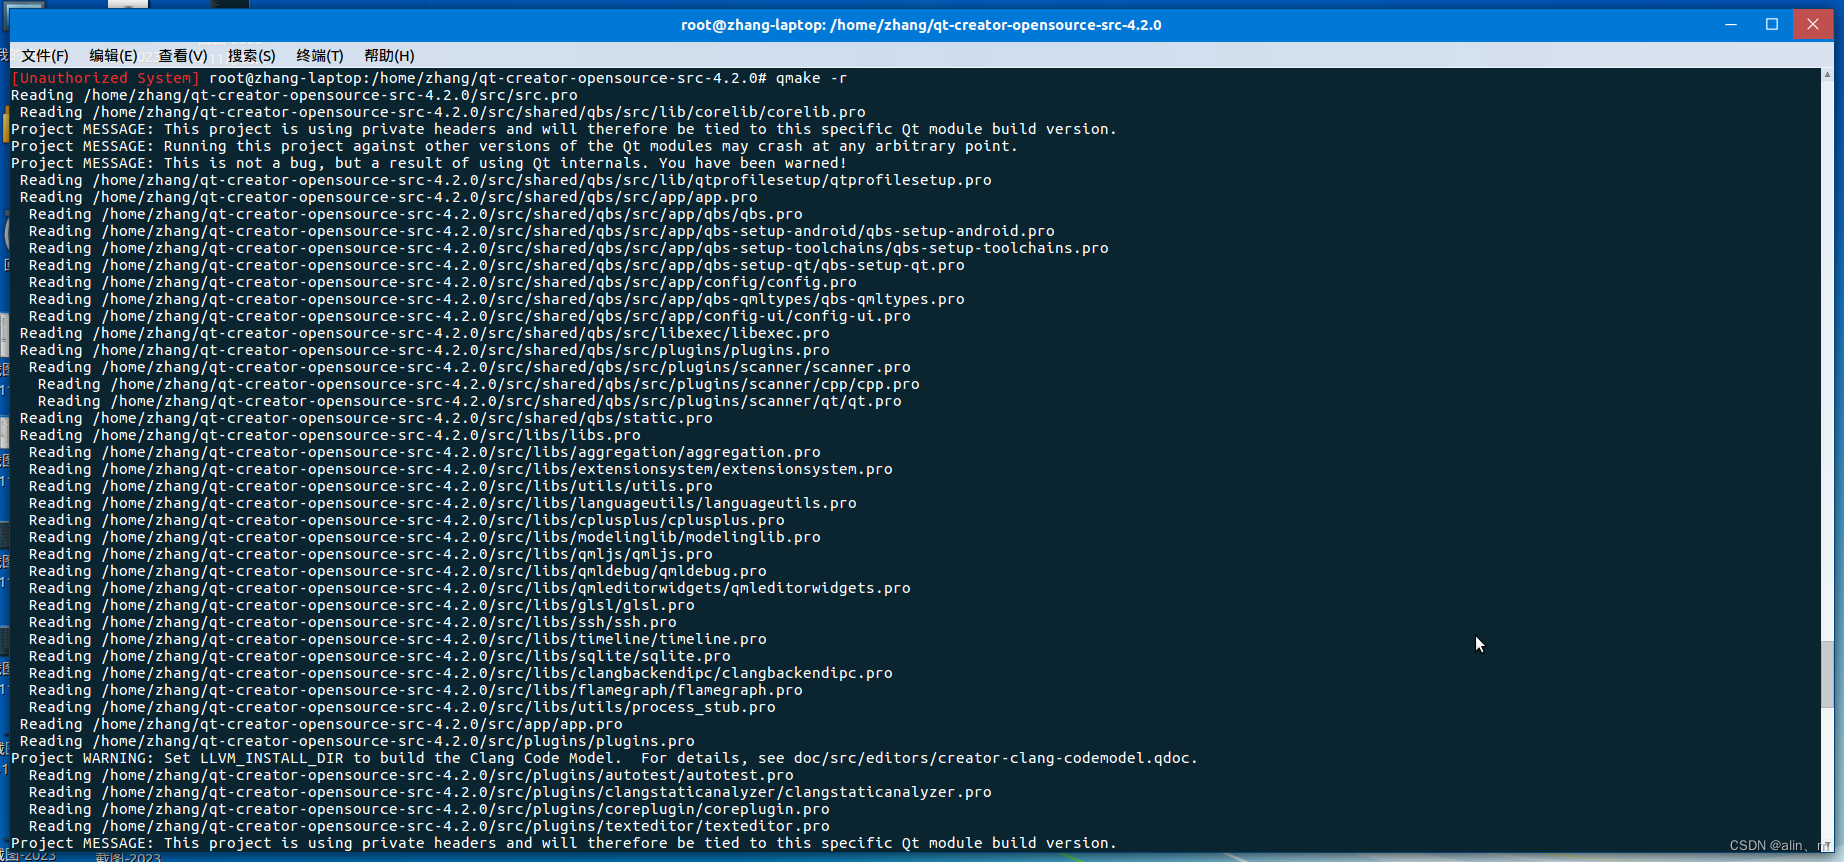This screenshot has width=1844, height=862.
Task: Click the sqlite.pro line
Action: point(380,656)
